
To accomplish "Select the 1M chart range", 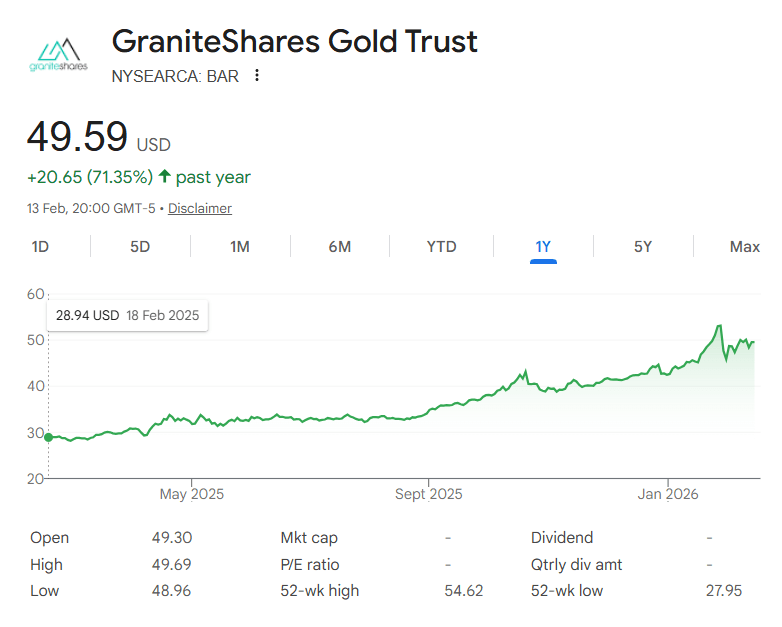I will pyautogui.click(x=240, y=247).
